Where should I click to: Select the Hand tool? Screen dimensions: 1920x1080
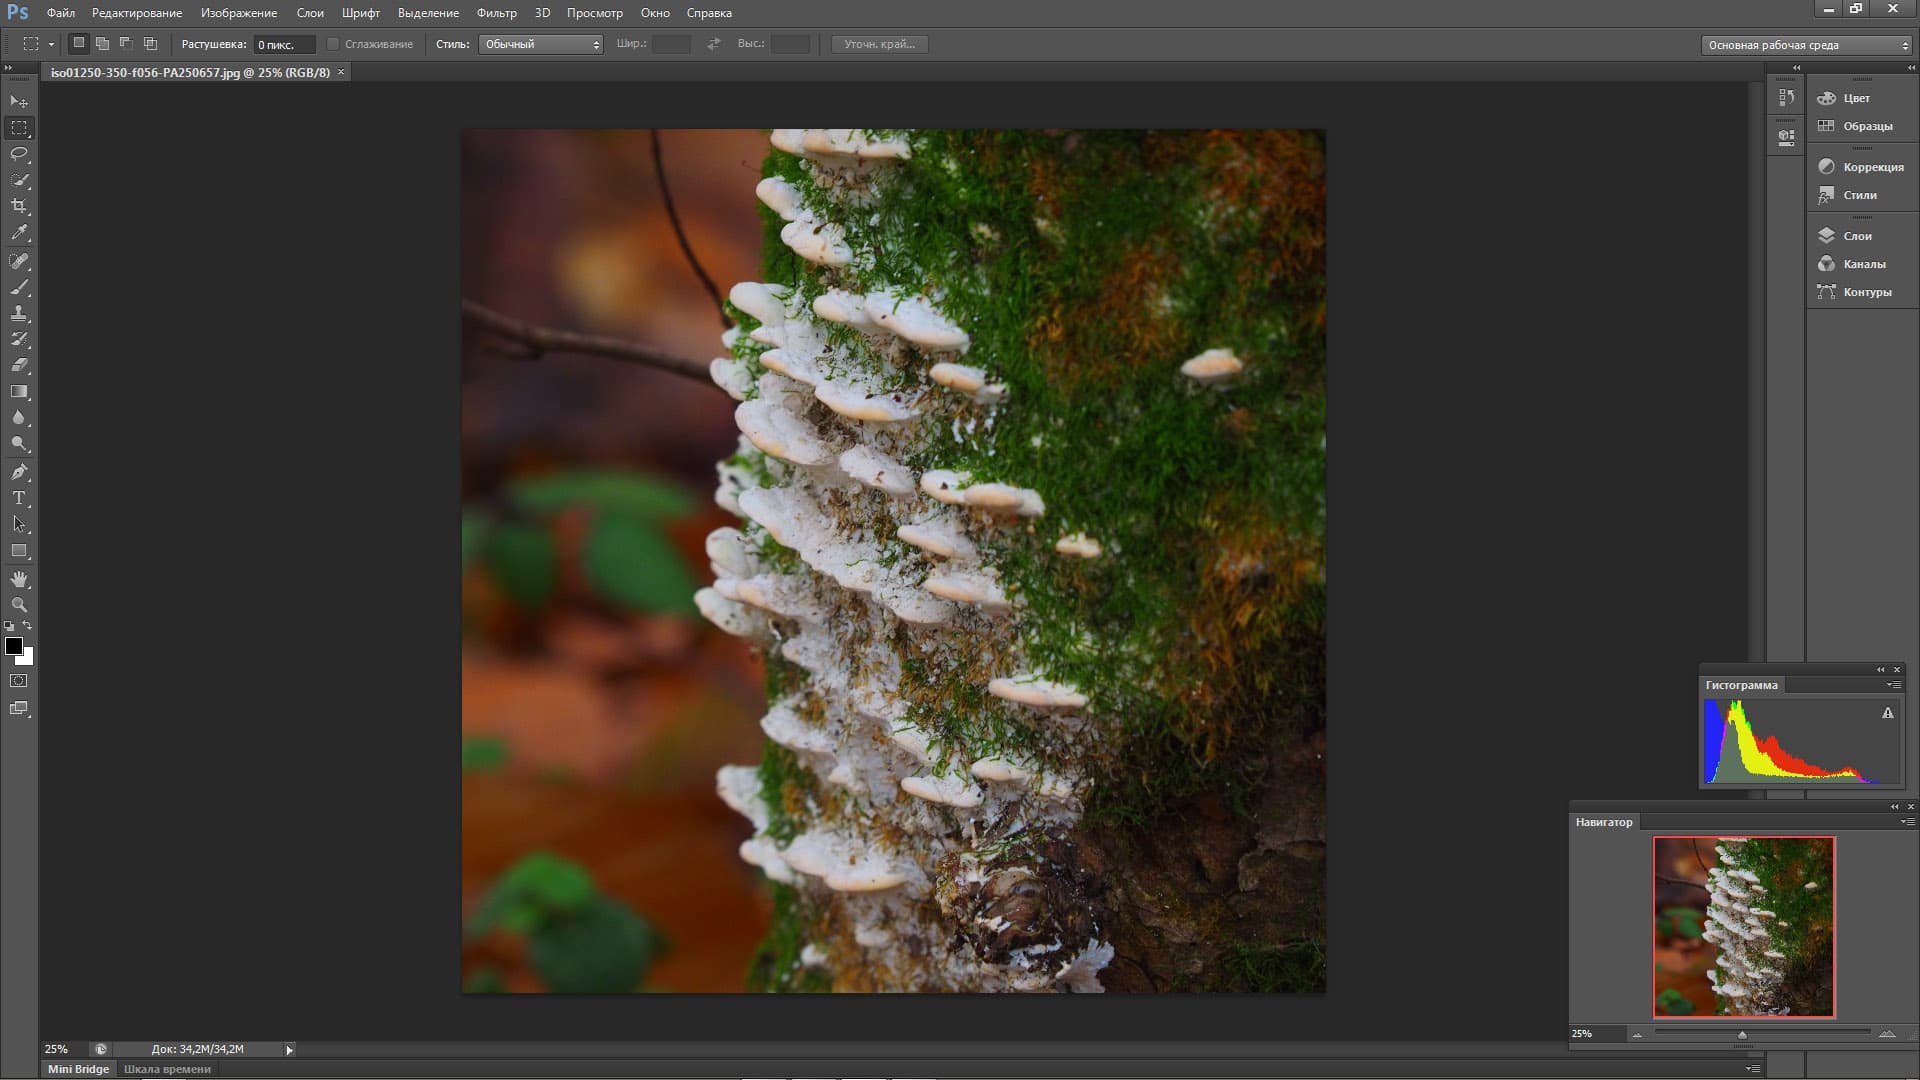[19, 579]
